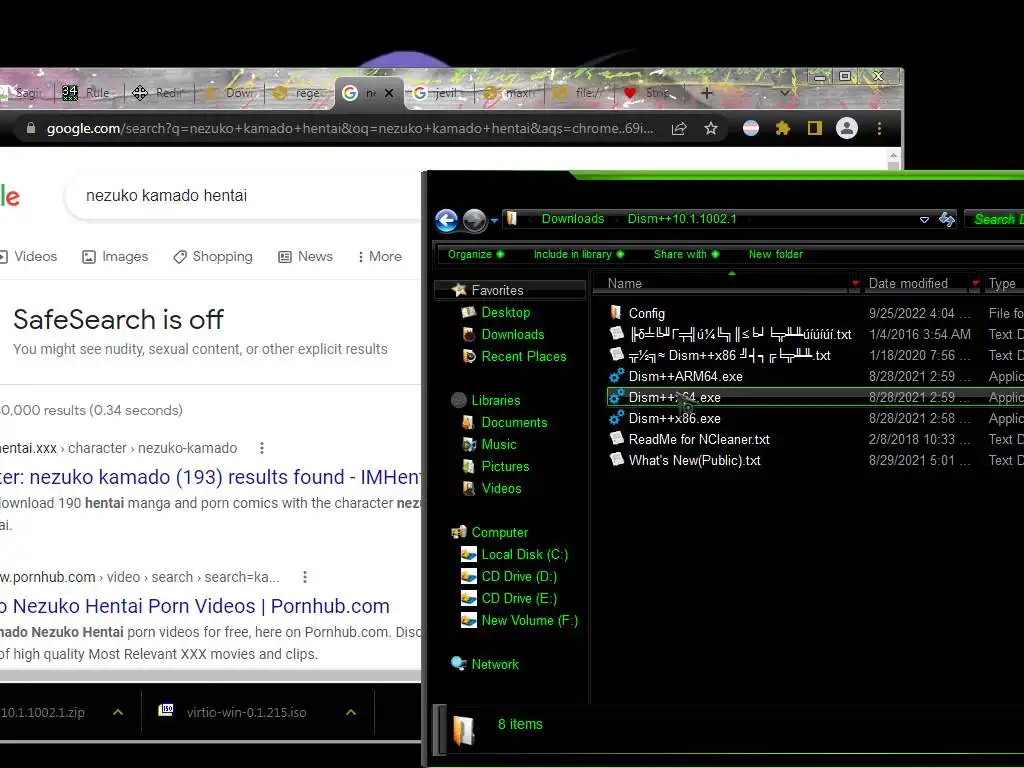Open Network in navigation pane

(x=494, y=664)
